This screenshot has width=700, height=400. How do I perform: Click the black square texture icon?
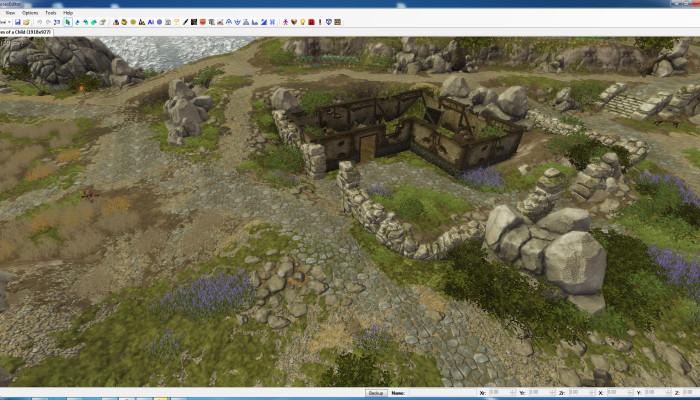tap(194, 22)
